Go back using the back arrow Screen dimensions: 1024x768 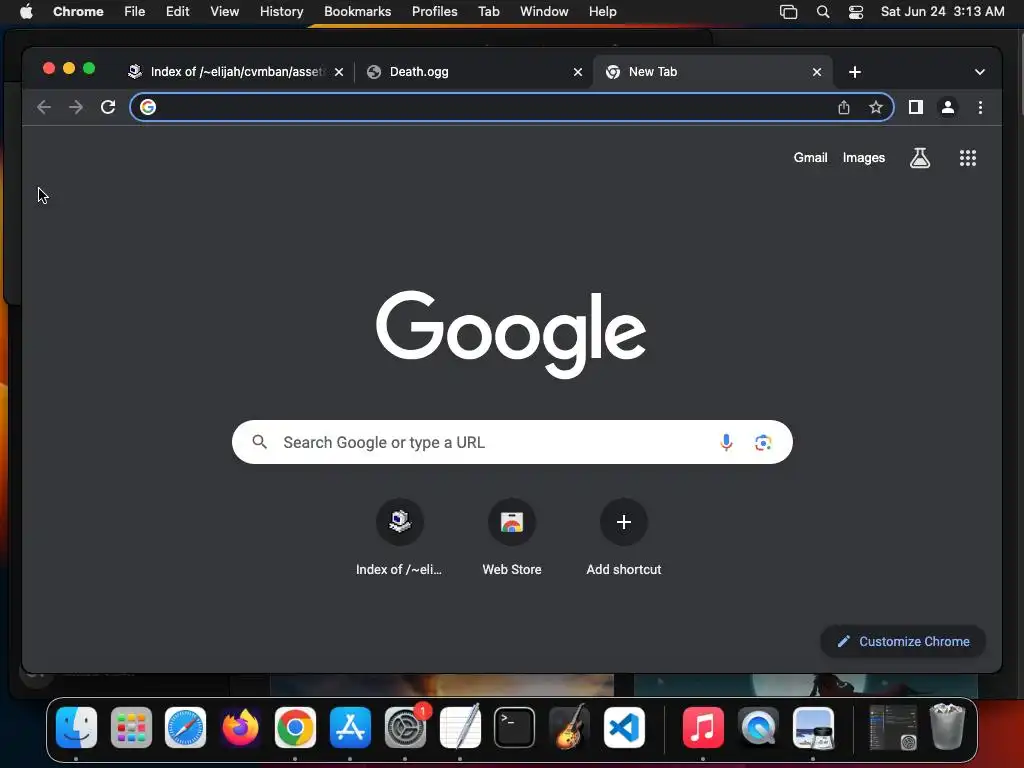point(44,107)
